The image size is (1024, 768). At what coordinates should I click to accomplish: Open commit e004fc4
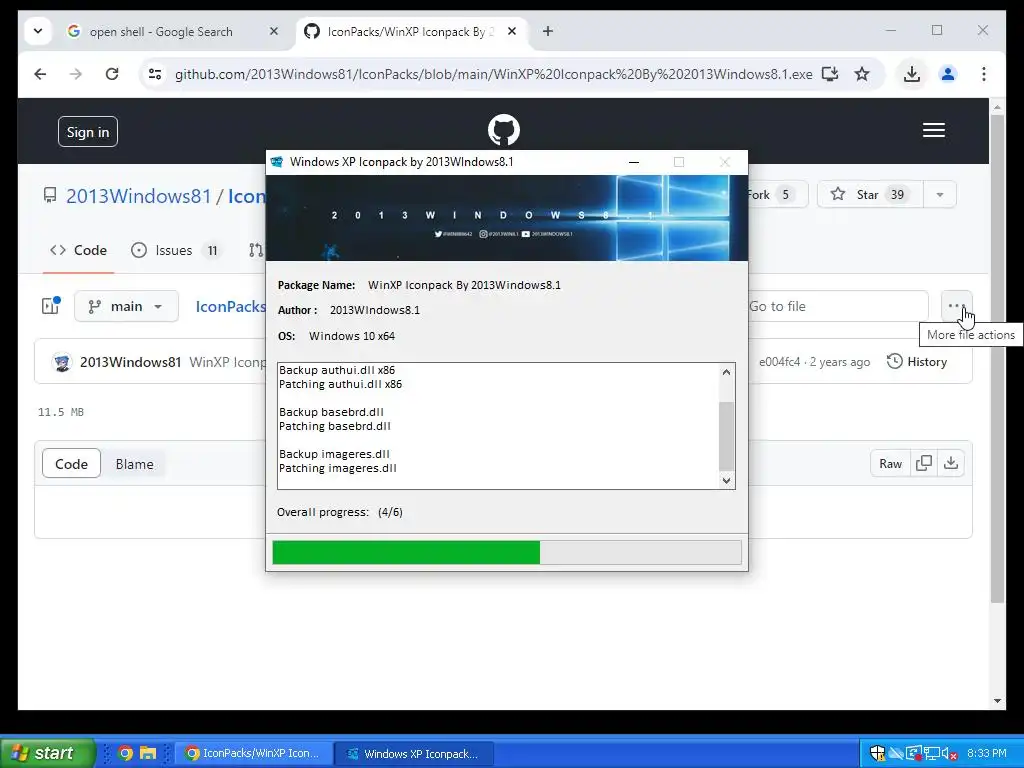point(779,362)
